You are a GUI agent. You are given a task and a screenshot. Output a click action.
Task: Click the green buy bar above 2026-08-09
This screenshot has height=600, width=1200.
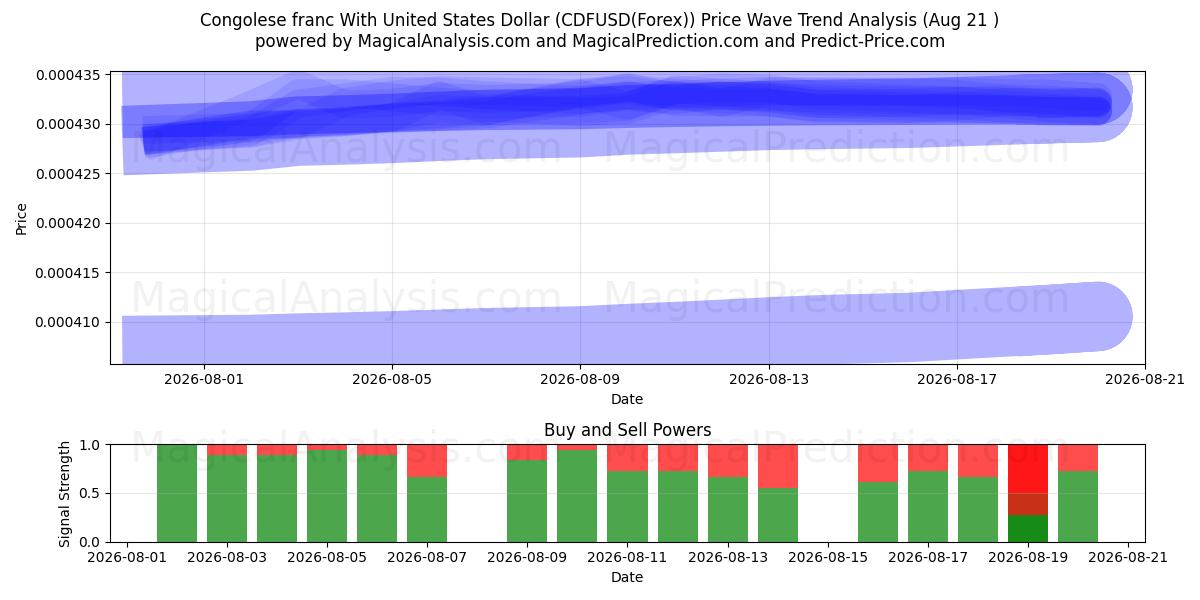527,501
